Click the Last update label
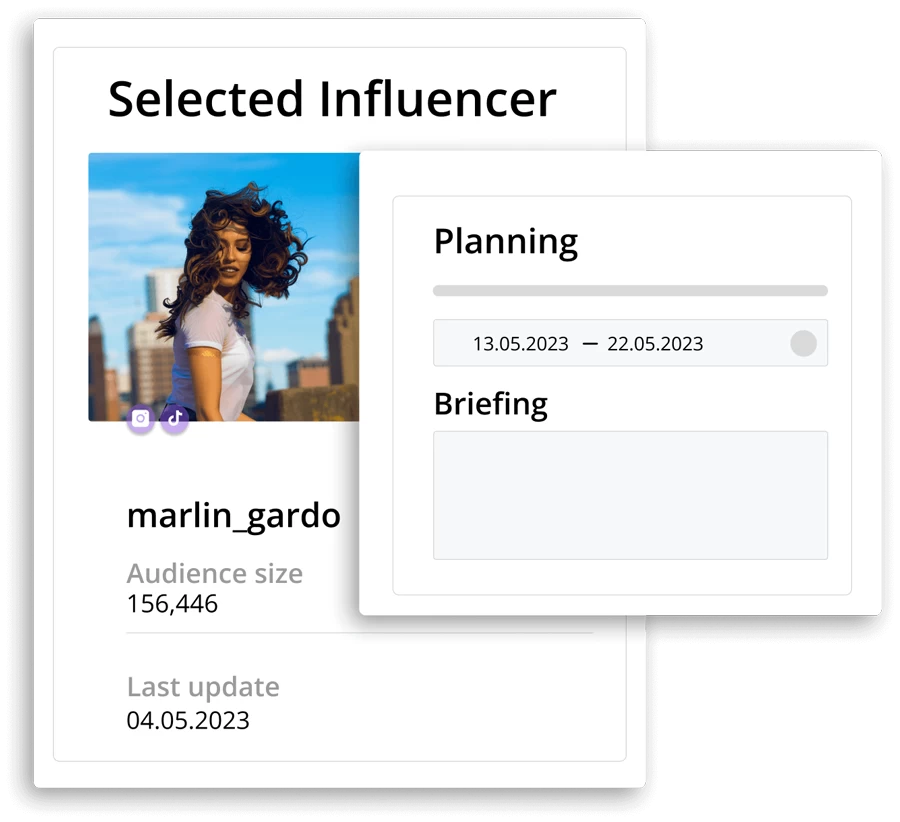900x822 pixels. coord(203,687)
